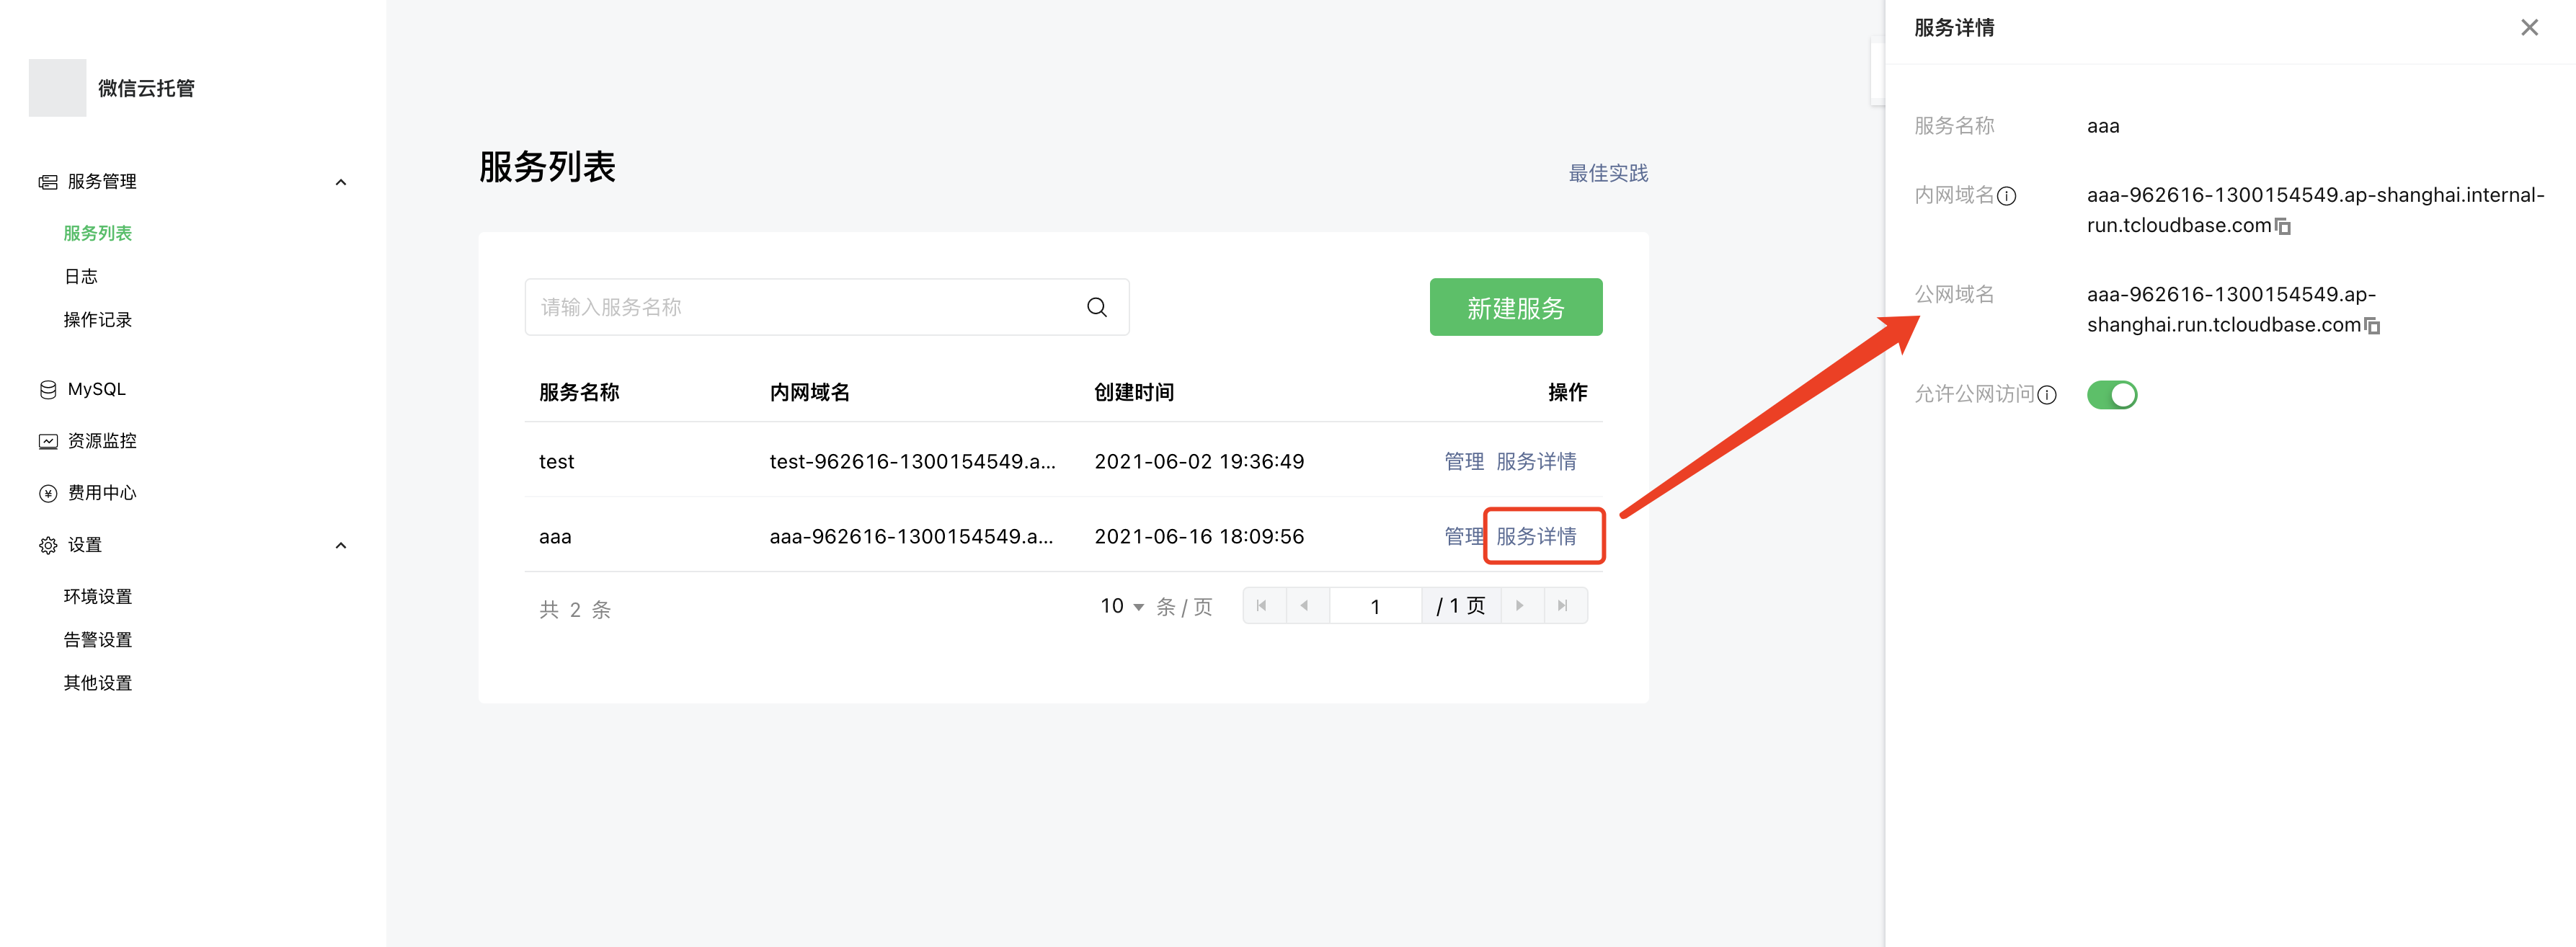
Task: Click the 新建服务 button
Action: coord(1515,308)
